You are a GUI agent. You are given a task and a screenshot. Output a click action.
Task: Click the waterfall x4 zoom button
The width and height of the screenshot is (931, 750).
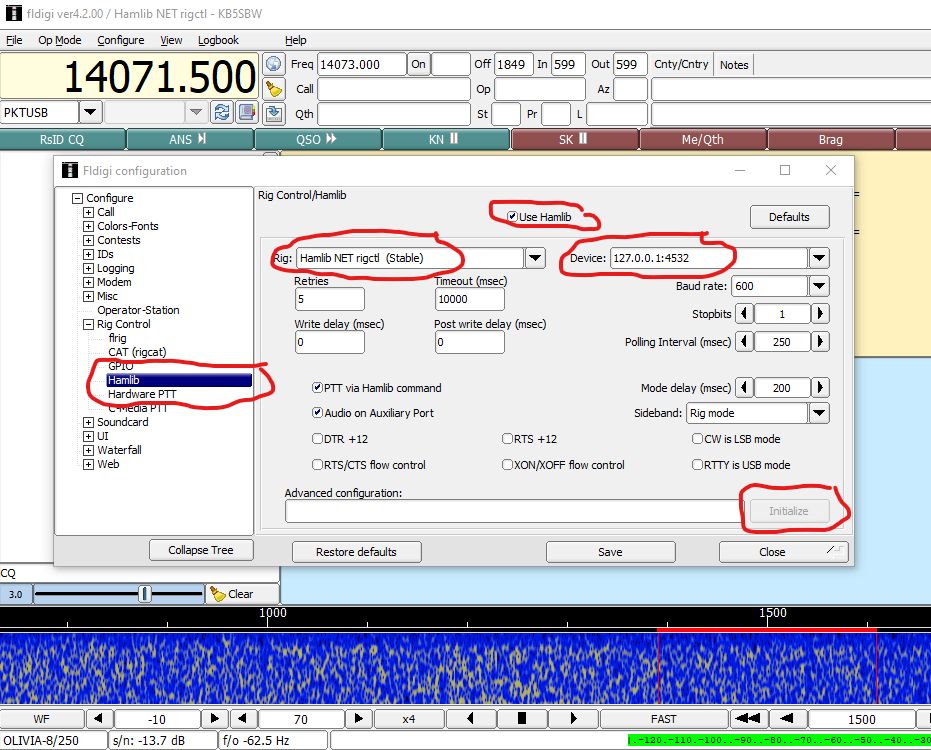[x=409, y=719]
